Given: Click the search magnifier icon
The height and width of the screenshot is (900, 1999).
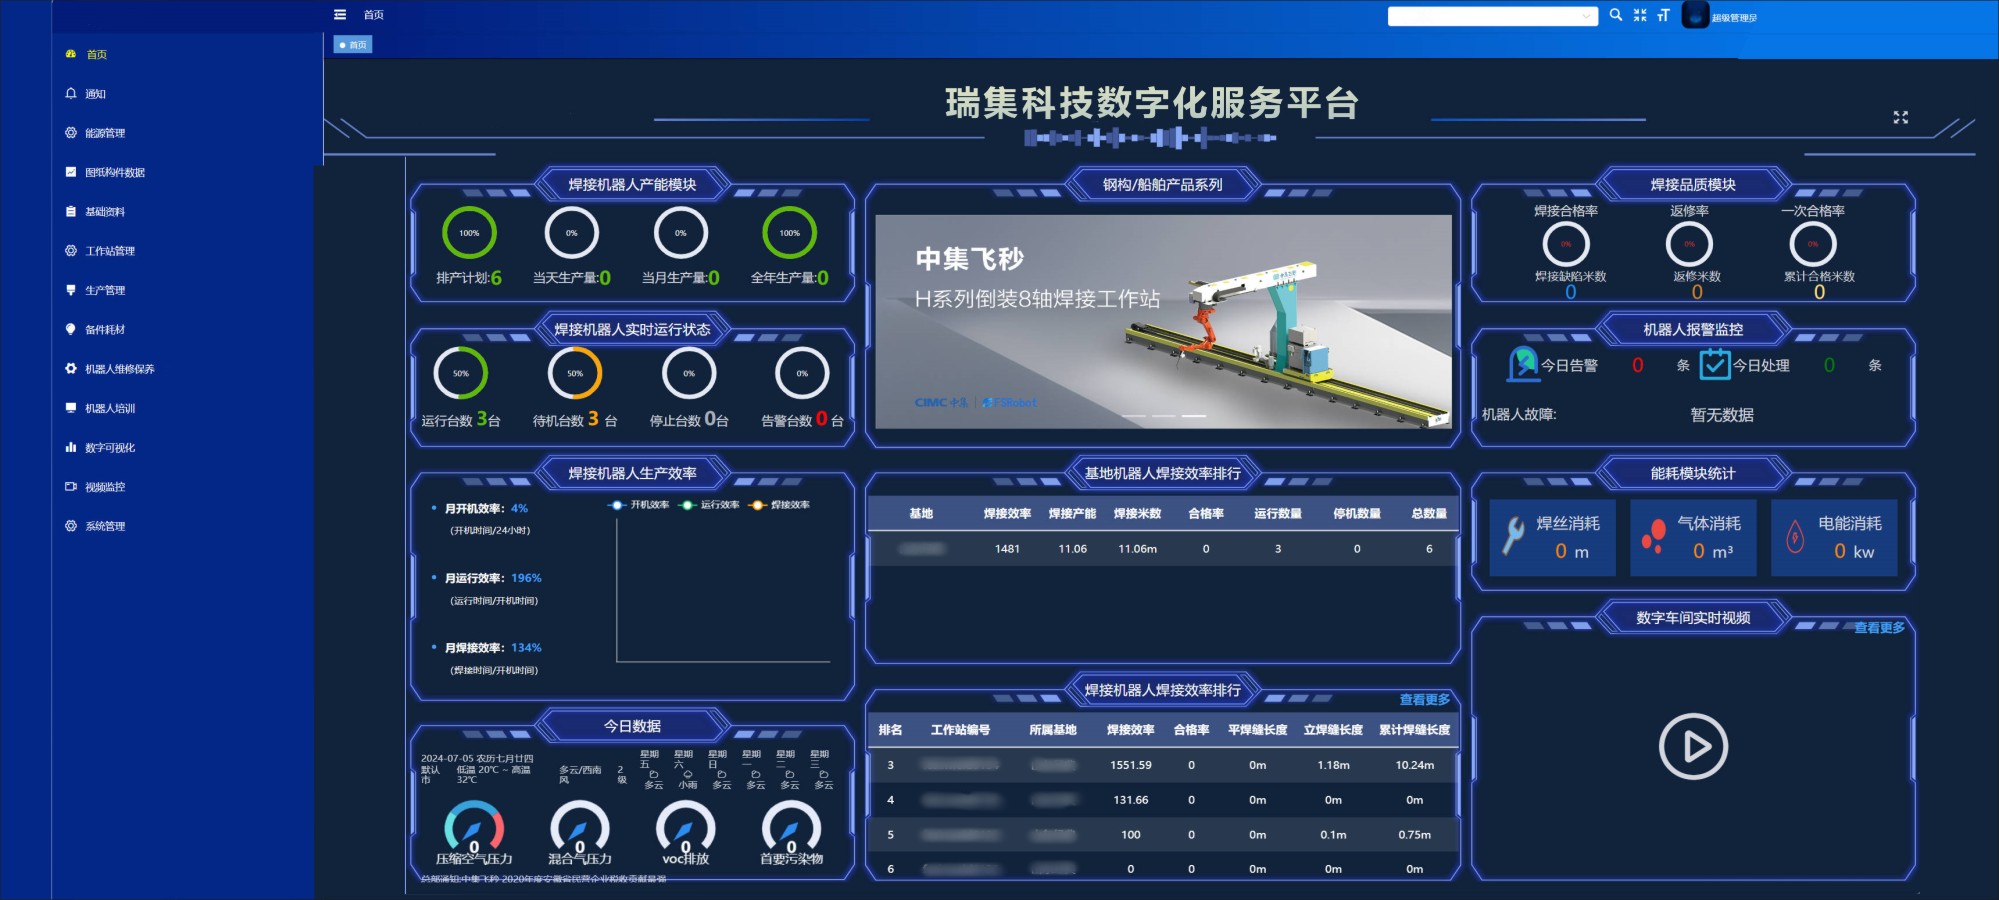Looking at the screenshot, I should coord(1615,15).
